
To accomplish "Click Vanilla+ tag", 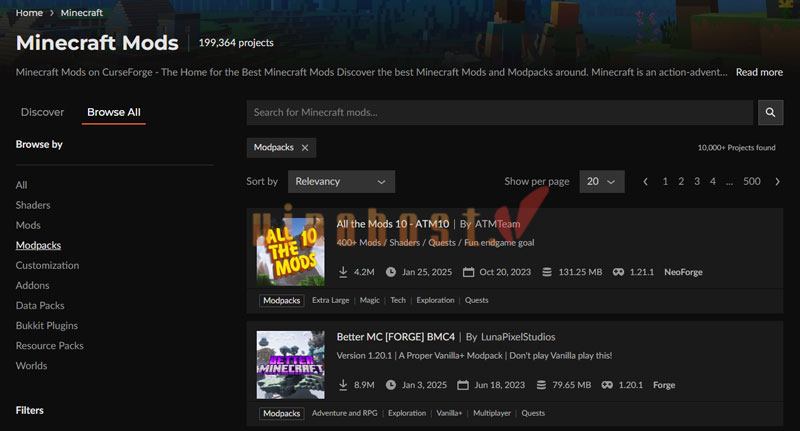I will pos(449,413).
